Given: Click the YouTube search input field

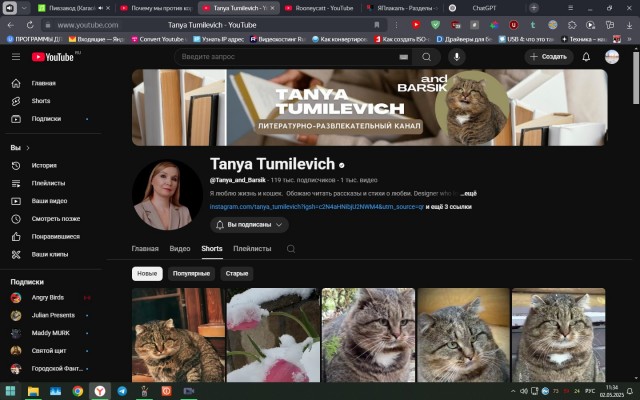Looking at the screenshot, I should coord(290,57).
